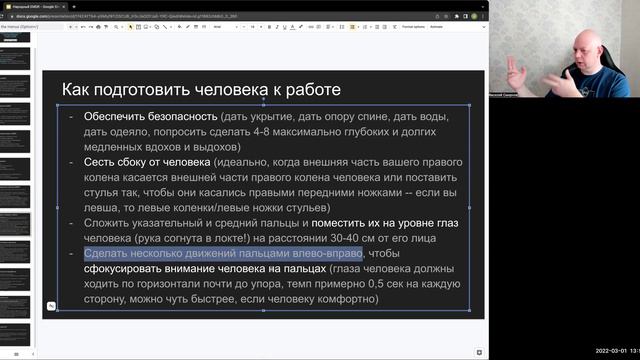Screen dimensions: 640x360
Task: Click the text 'поместить их на уровне глаз'
Action: (x=385, y=223)
